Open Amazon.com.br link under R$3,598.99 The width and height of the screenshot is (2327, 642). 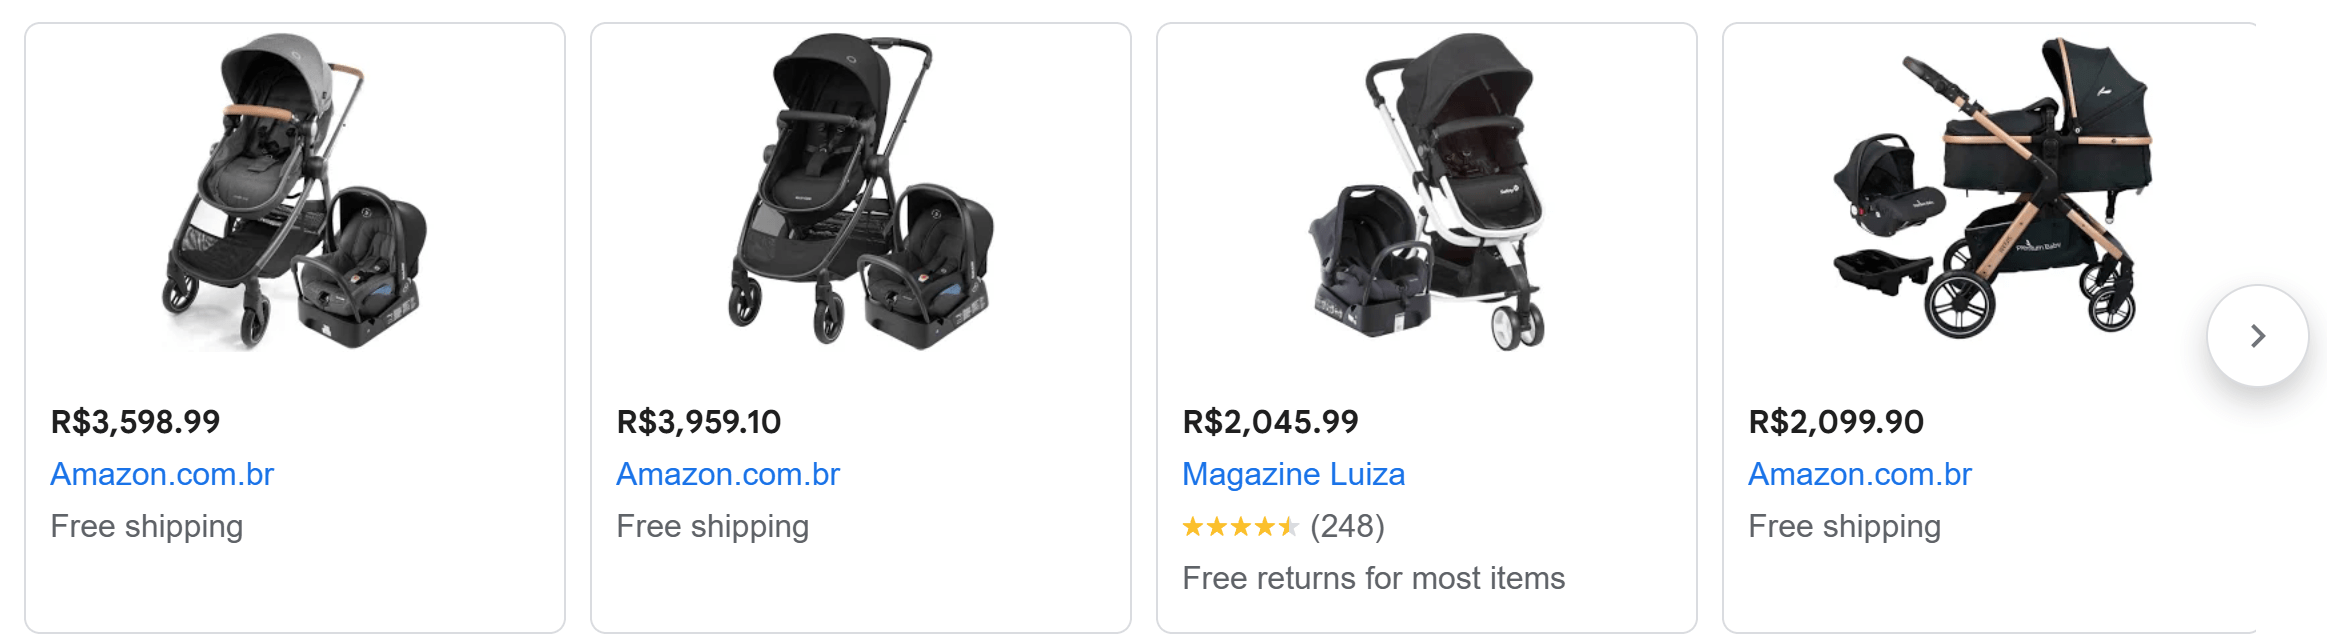pyautogui.click(x=162, y=474)
